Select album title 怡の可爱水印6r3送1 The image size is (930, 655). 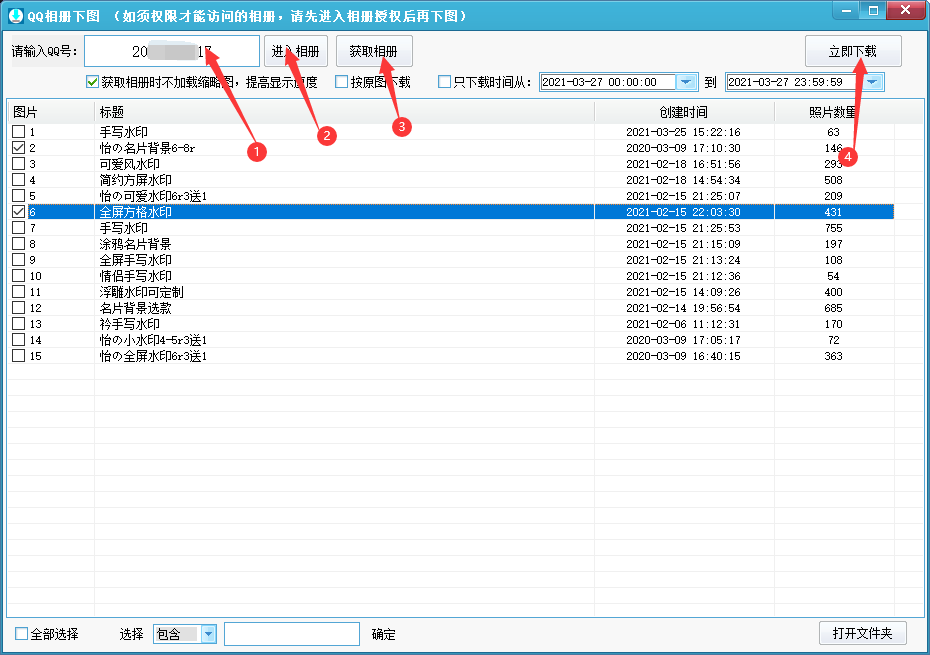[x=153, y=196]
